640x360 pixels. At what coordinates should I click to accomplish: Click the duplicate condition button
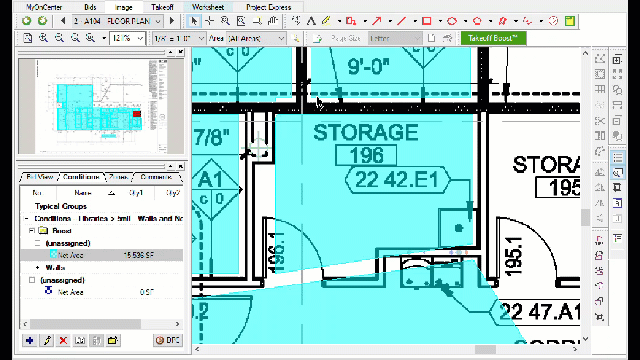tap(80, 340)
